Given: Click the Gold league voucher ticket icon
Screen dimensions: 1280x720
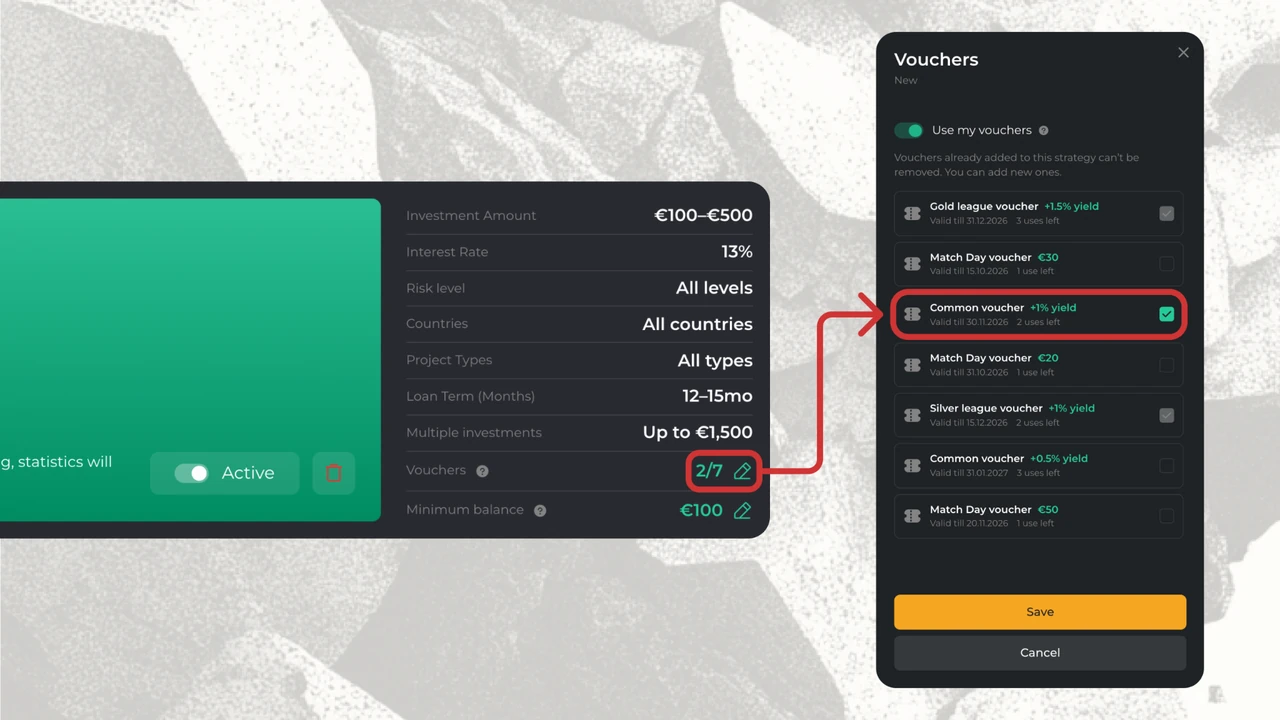Looking at the screenshot, I should click(x=912, y=213).
